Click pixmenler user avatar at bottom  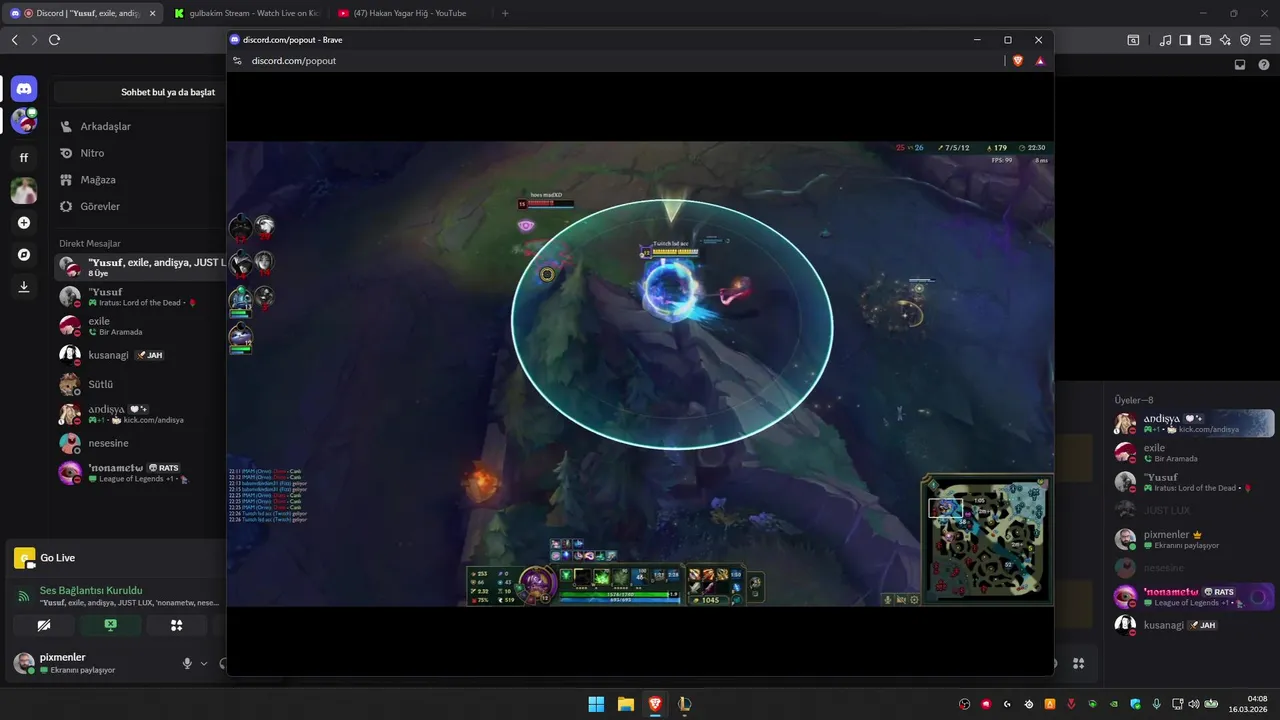(22, 663)
